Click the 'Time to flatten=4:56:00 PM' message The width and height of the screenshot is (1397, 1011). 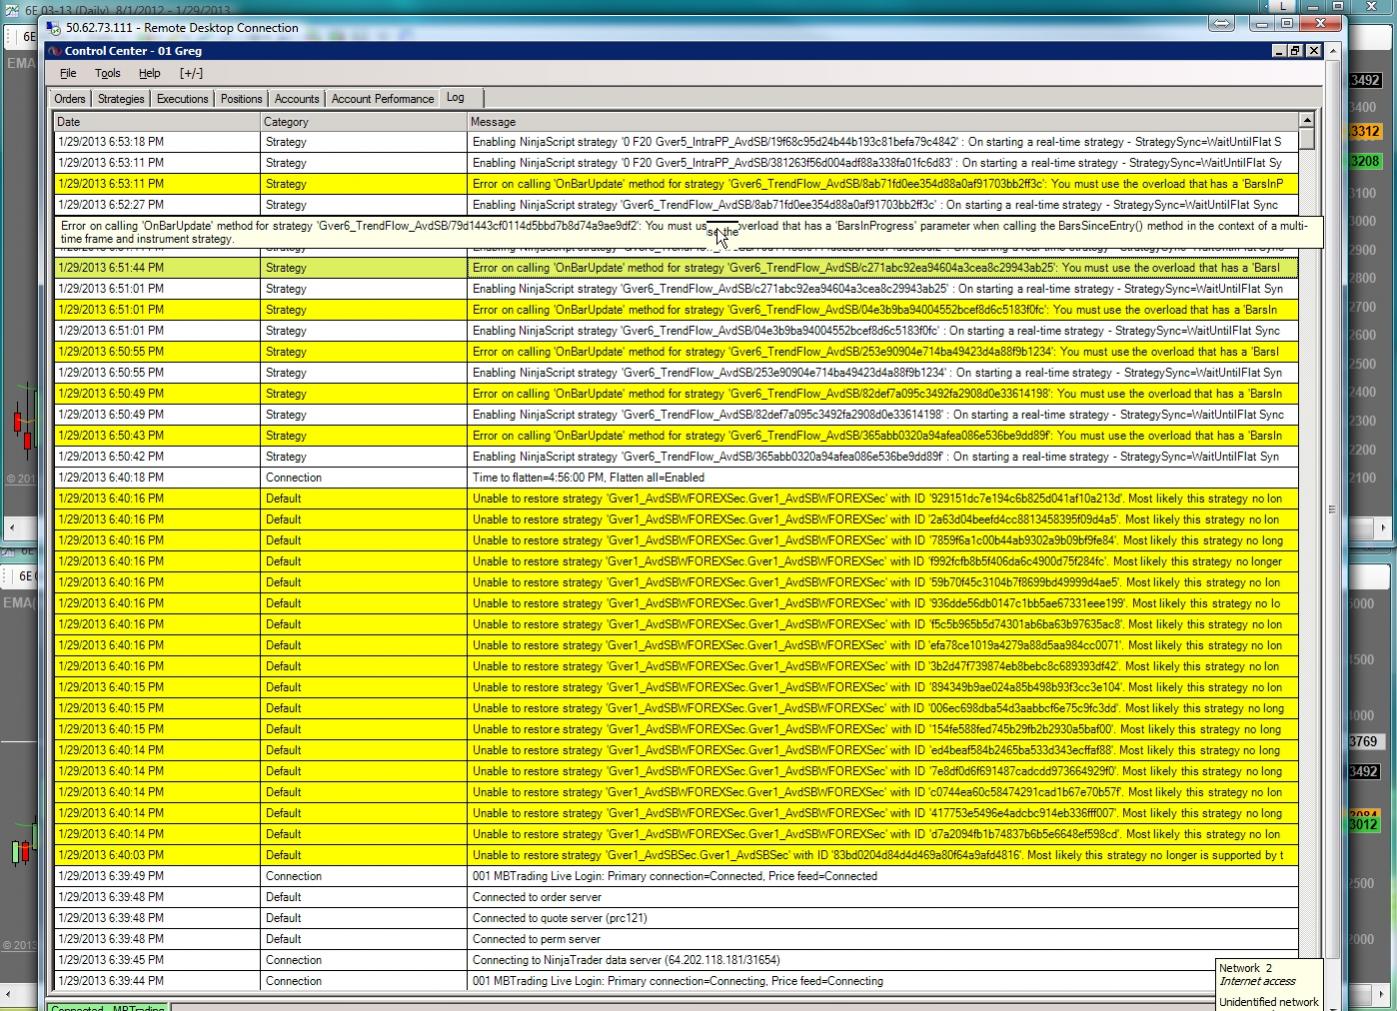[883, 478]
